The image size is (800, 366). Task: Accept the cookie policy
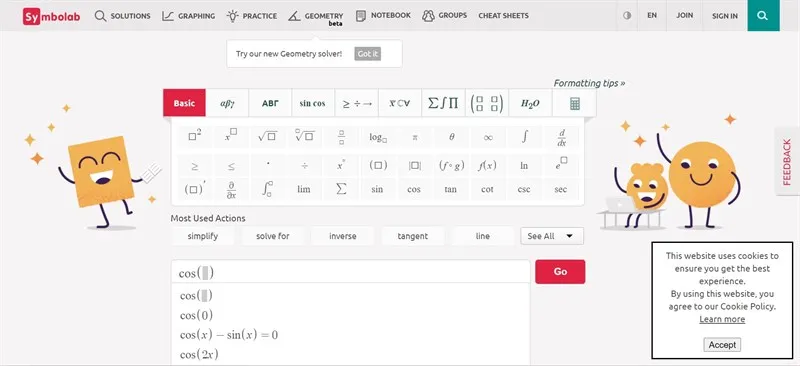(x=722, y=345)
